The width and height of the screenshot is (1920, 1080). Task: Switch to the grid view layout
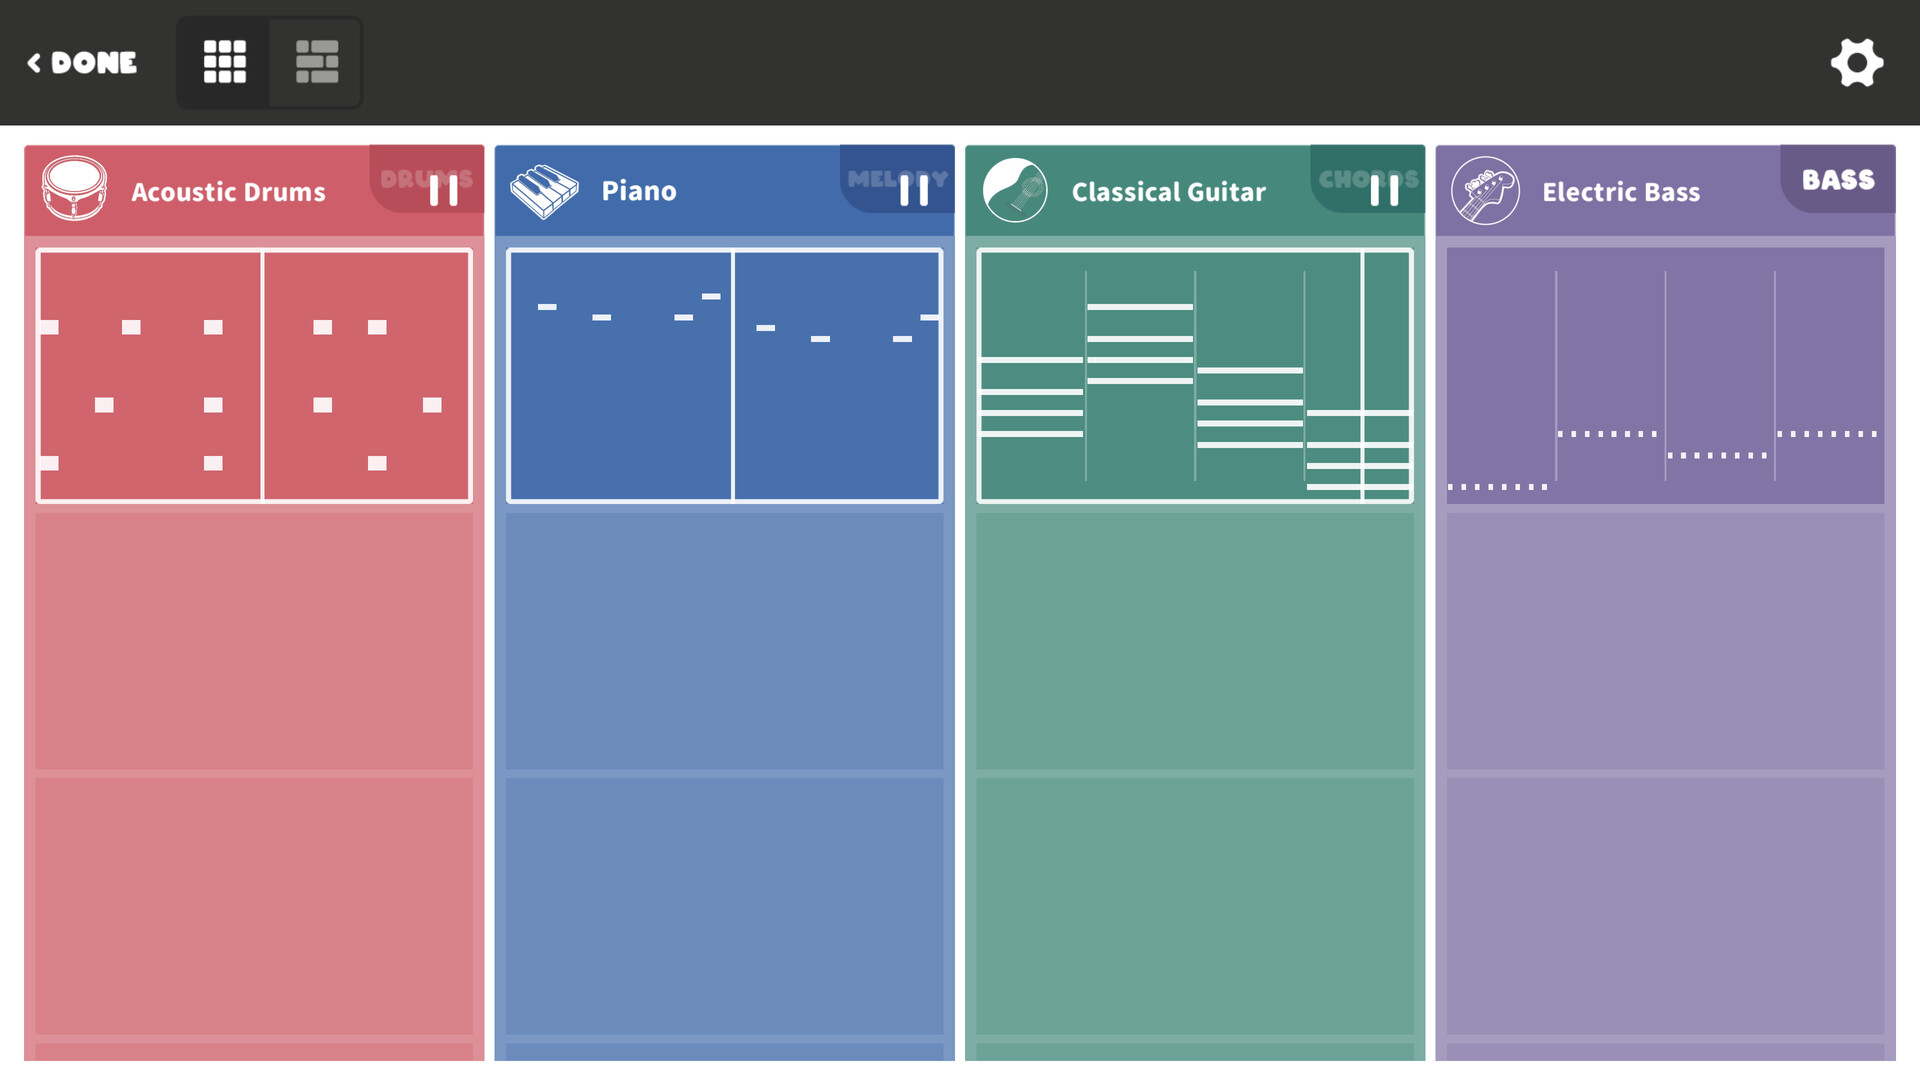click(224, 62)
